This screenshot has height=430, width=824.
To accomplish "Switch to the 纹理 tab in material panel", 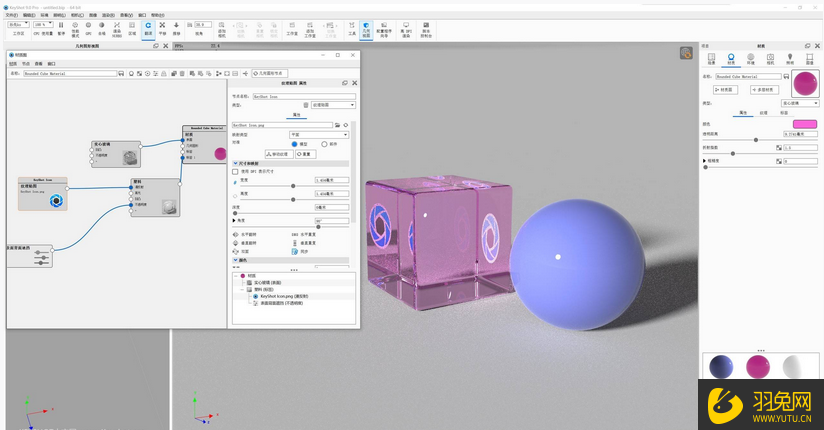I will point(764,112).
